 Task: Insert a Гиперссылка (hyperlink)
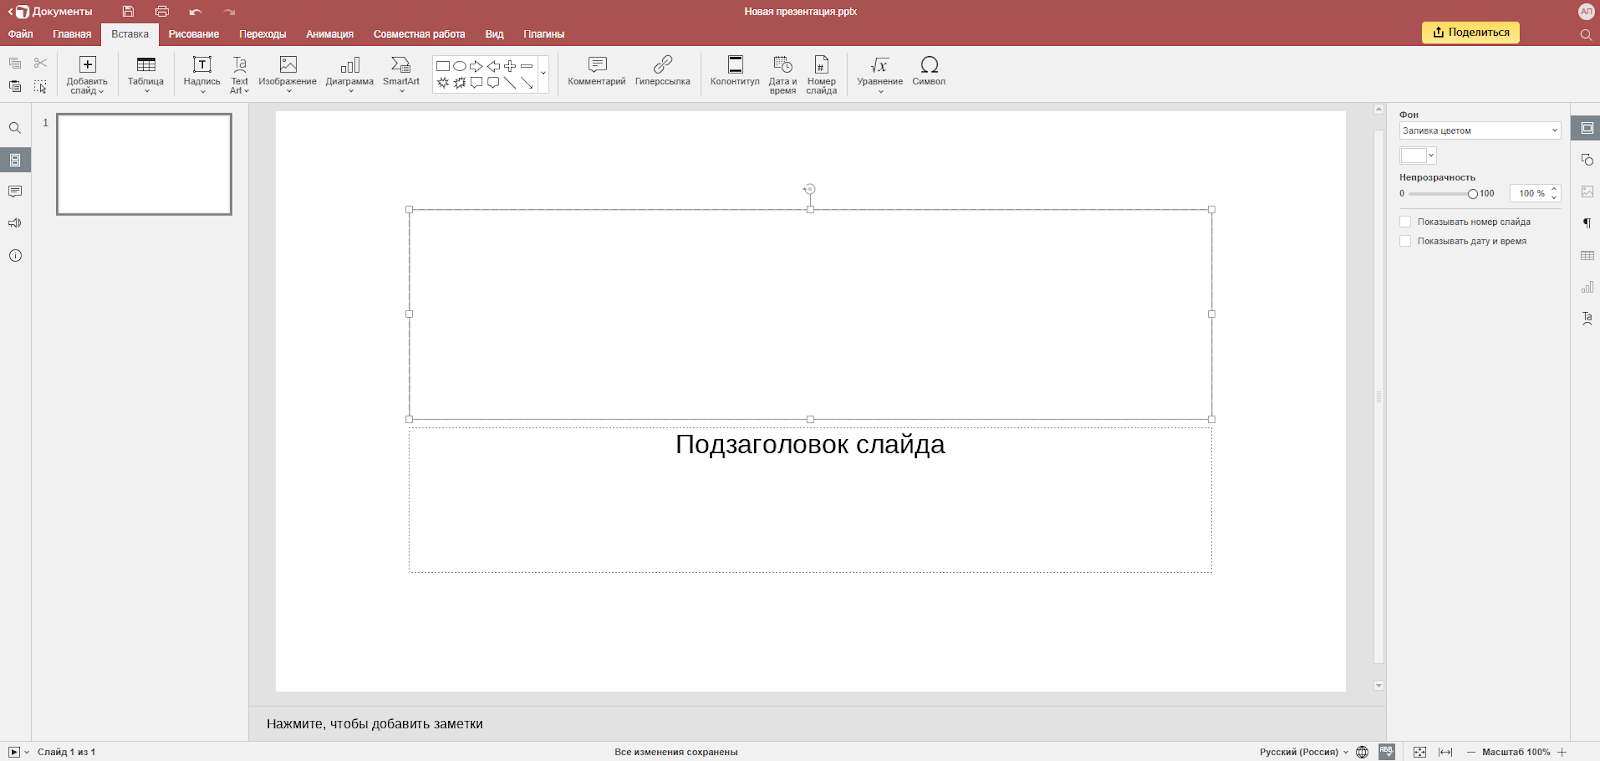663,72
